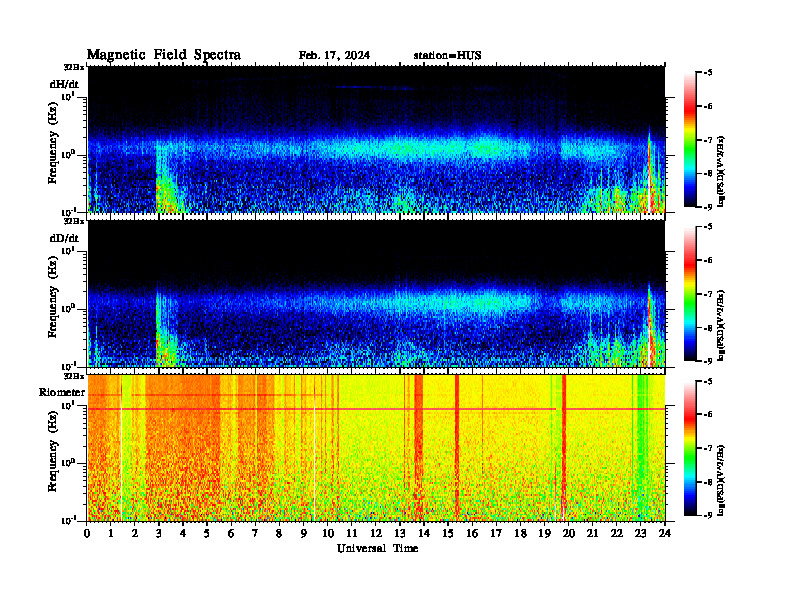792x612 pixels.
Task: Click the "4" hour tick label on time axis
Action: click(183, 533)
